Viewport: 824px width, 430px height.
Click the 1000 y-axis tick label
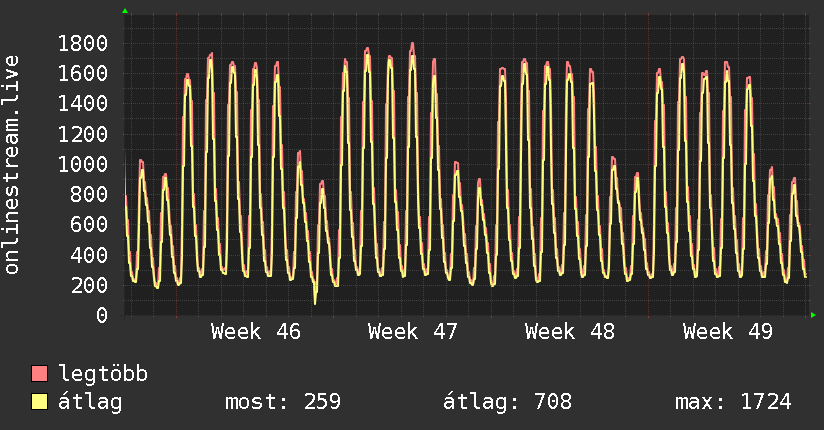coord(83,165)
